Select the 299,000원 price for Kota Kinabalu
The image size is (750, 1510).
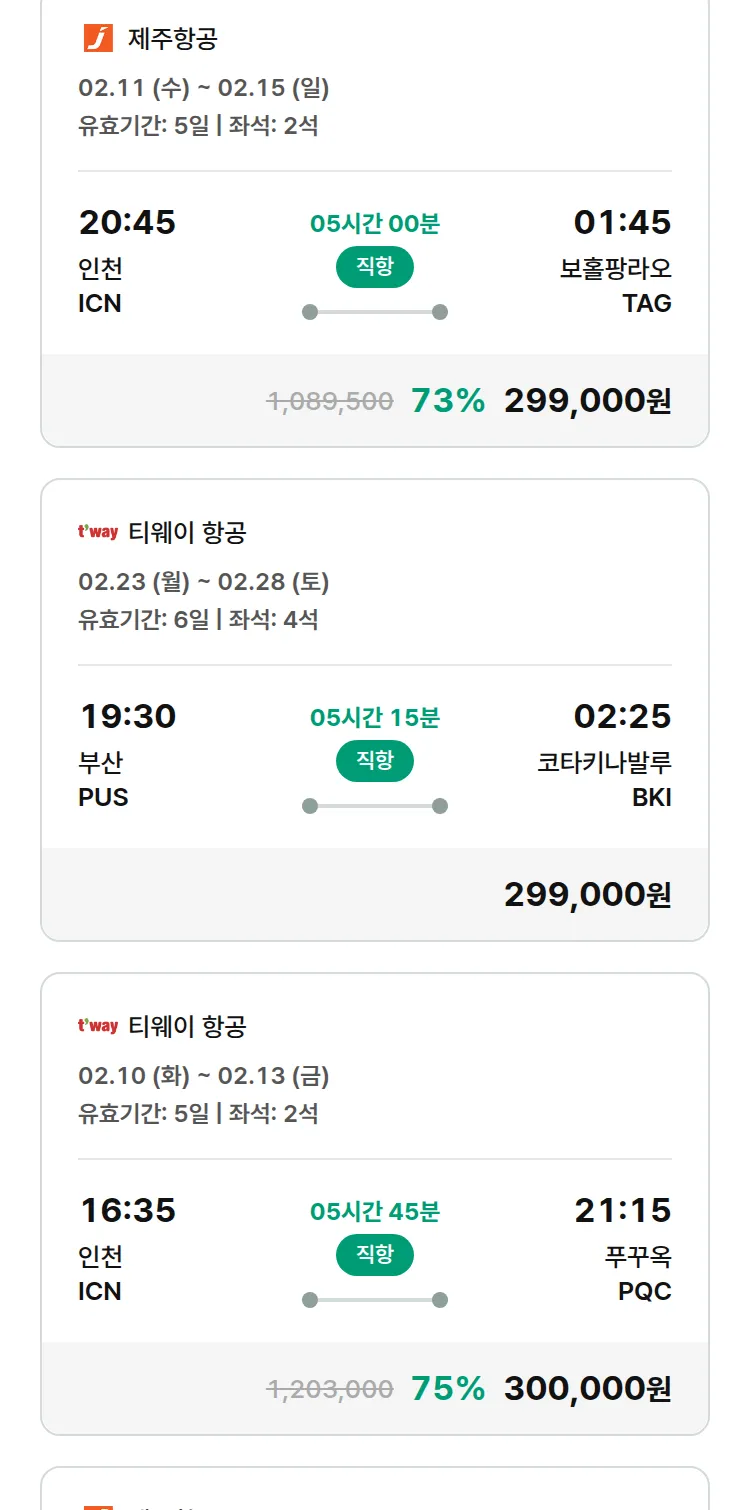click(587, 895)
